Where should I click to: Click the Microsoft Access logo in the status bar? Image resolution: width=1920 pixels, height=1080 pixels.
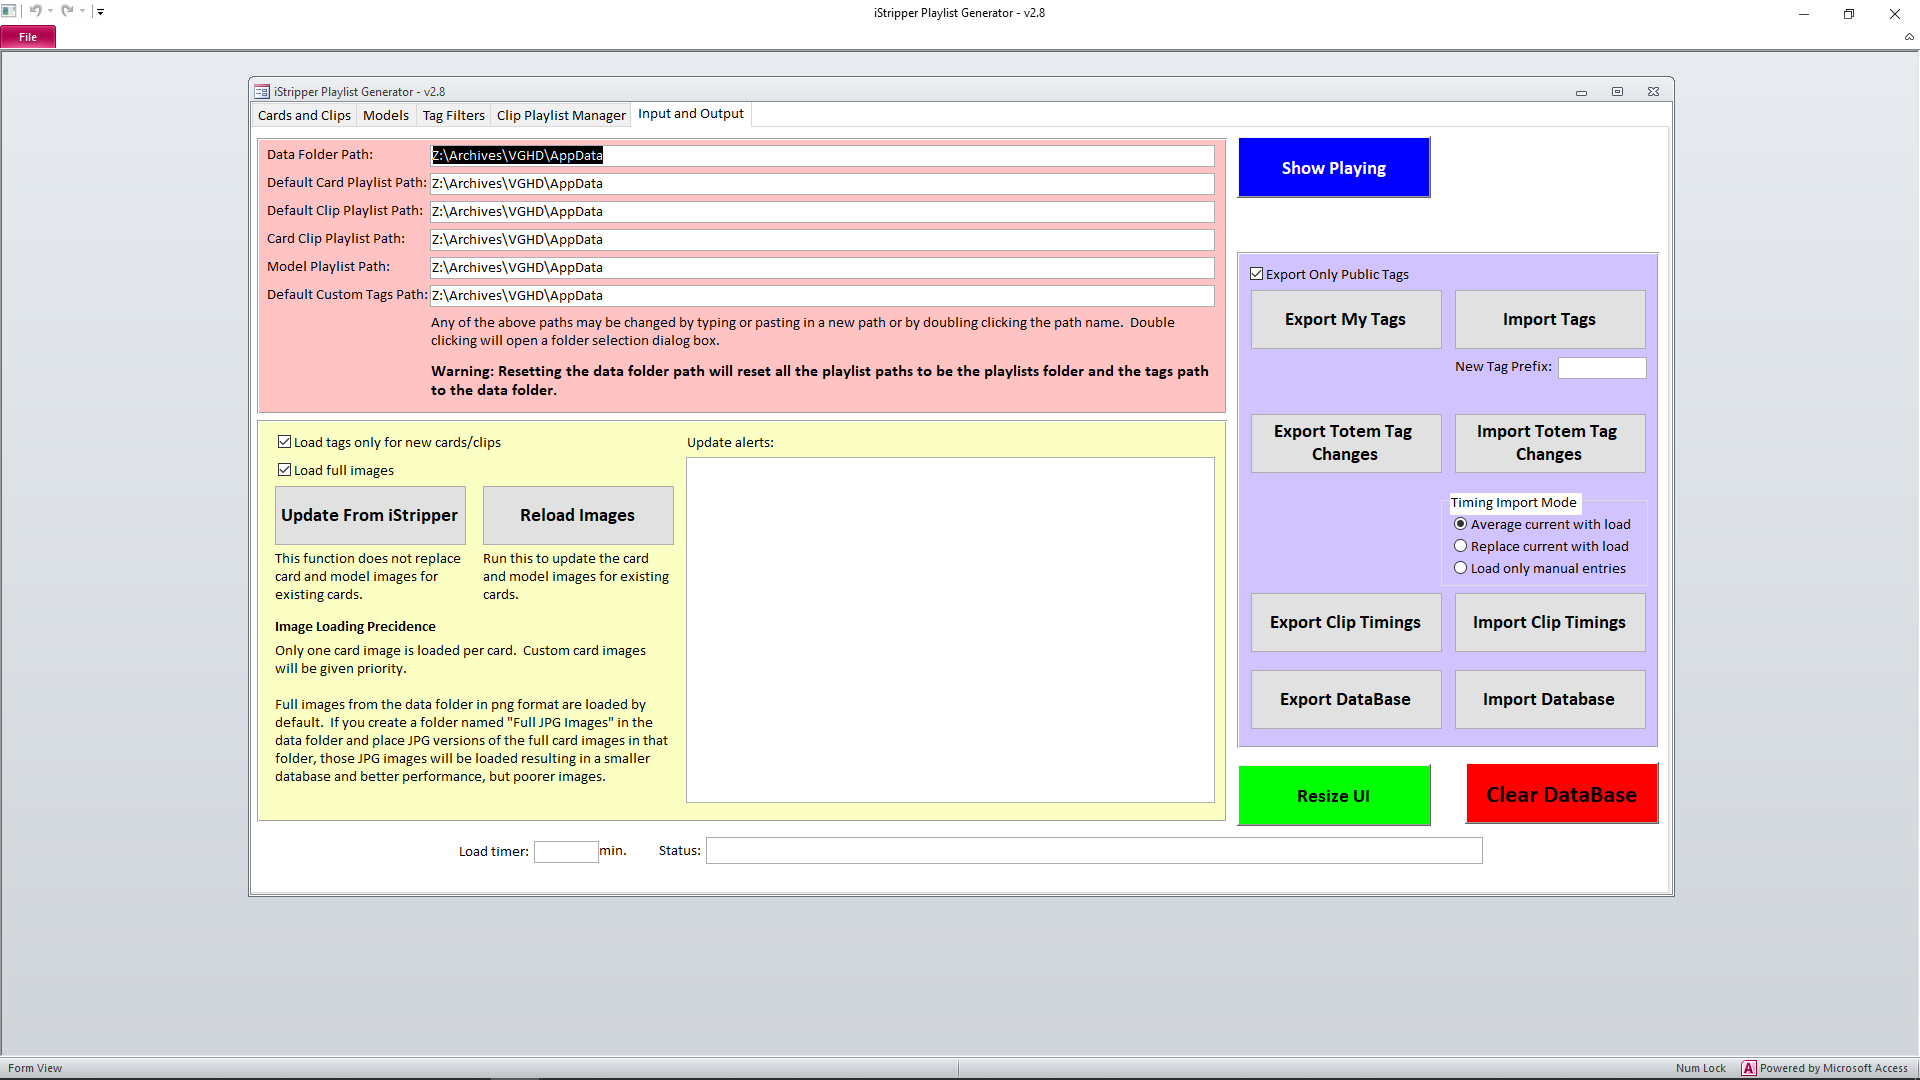tap(1748, 1068)
